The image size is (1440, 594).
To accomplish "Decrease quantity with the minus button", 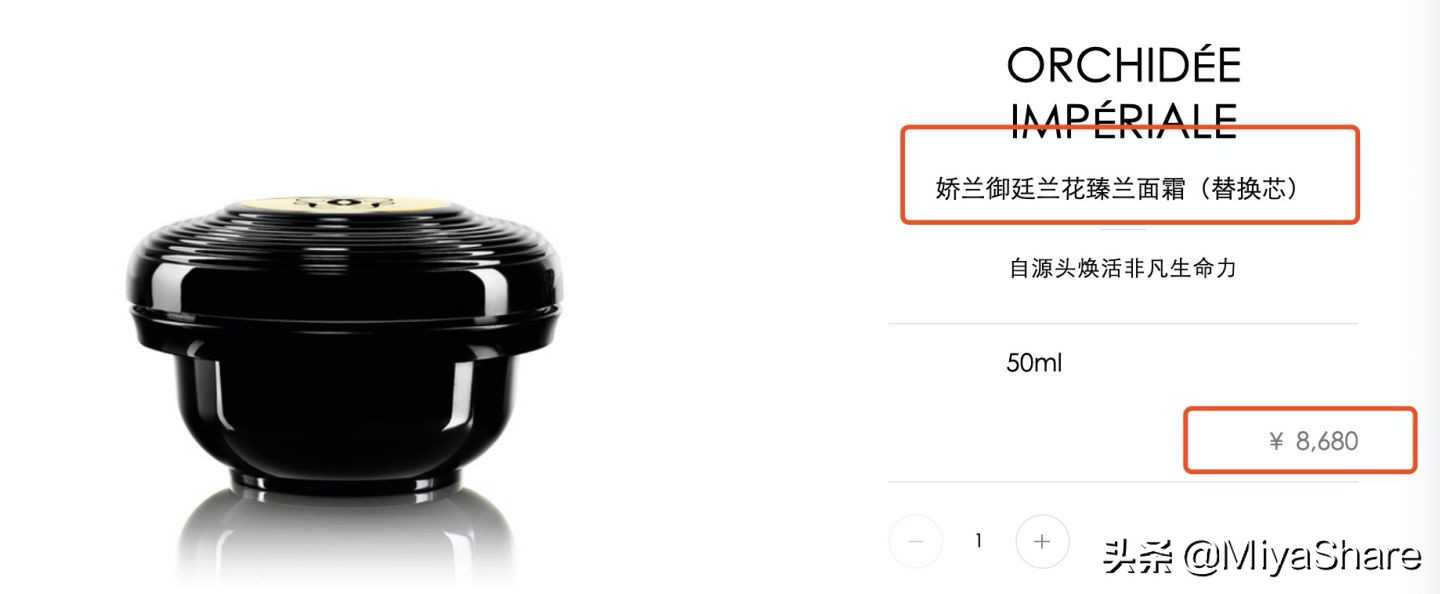I will pyautogui.click(x=914, y=542).
